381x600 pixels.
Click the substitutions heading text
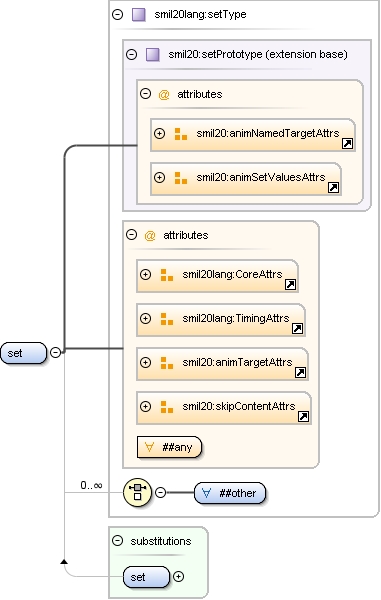point(161,541)
